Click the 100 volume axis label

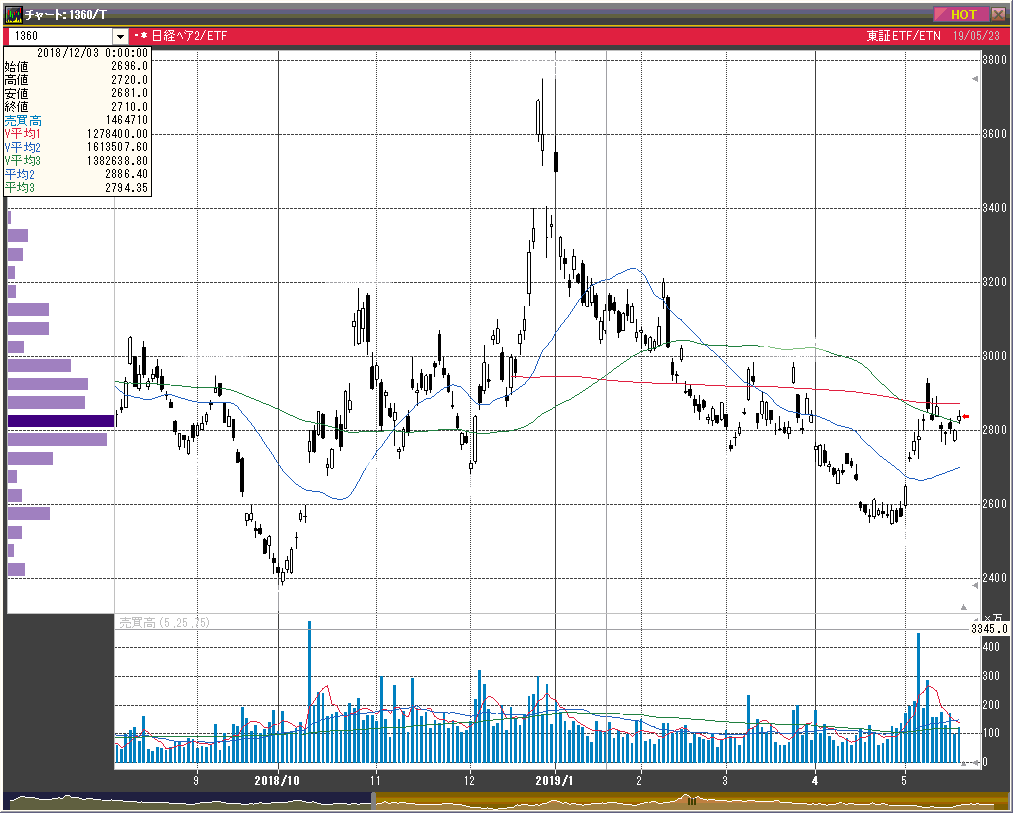[991, 734]
